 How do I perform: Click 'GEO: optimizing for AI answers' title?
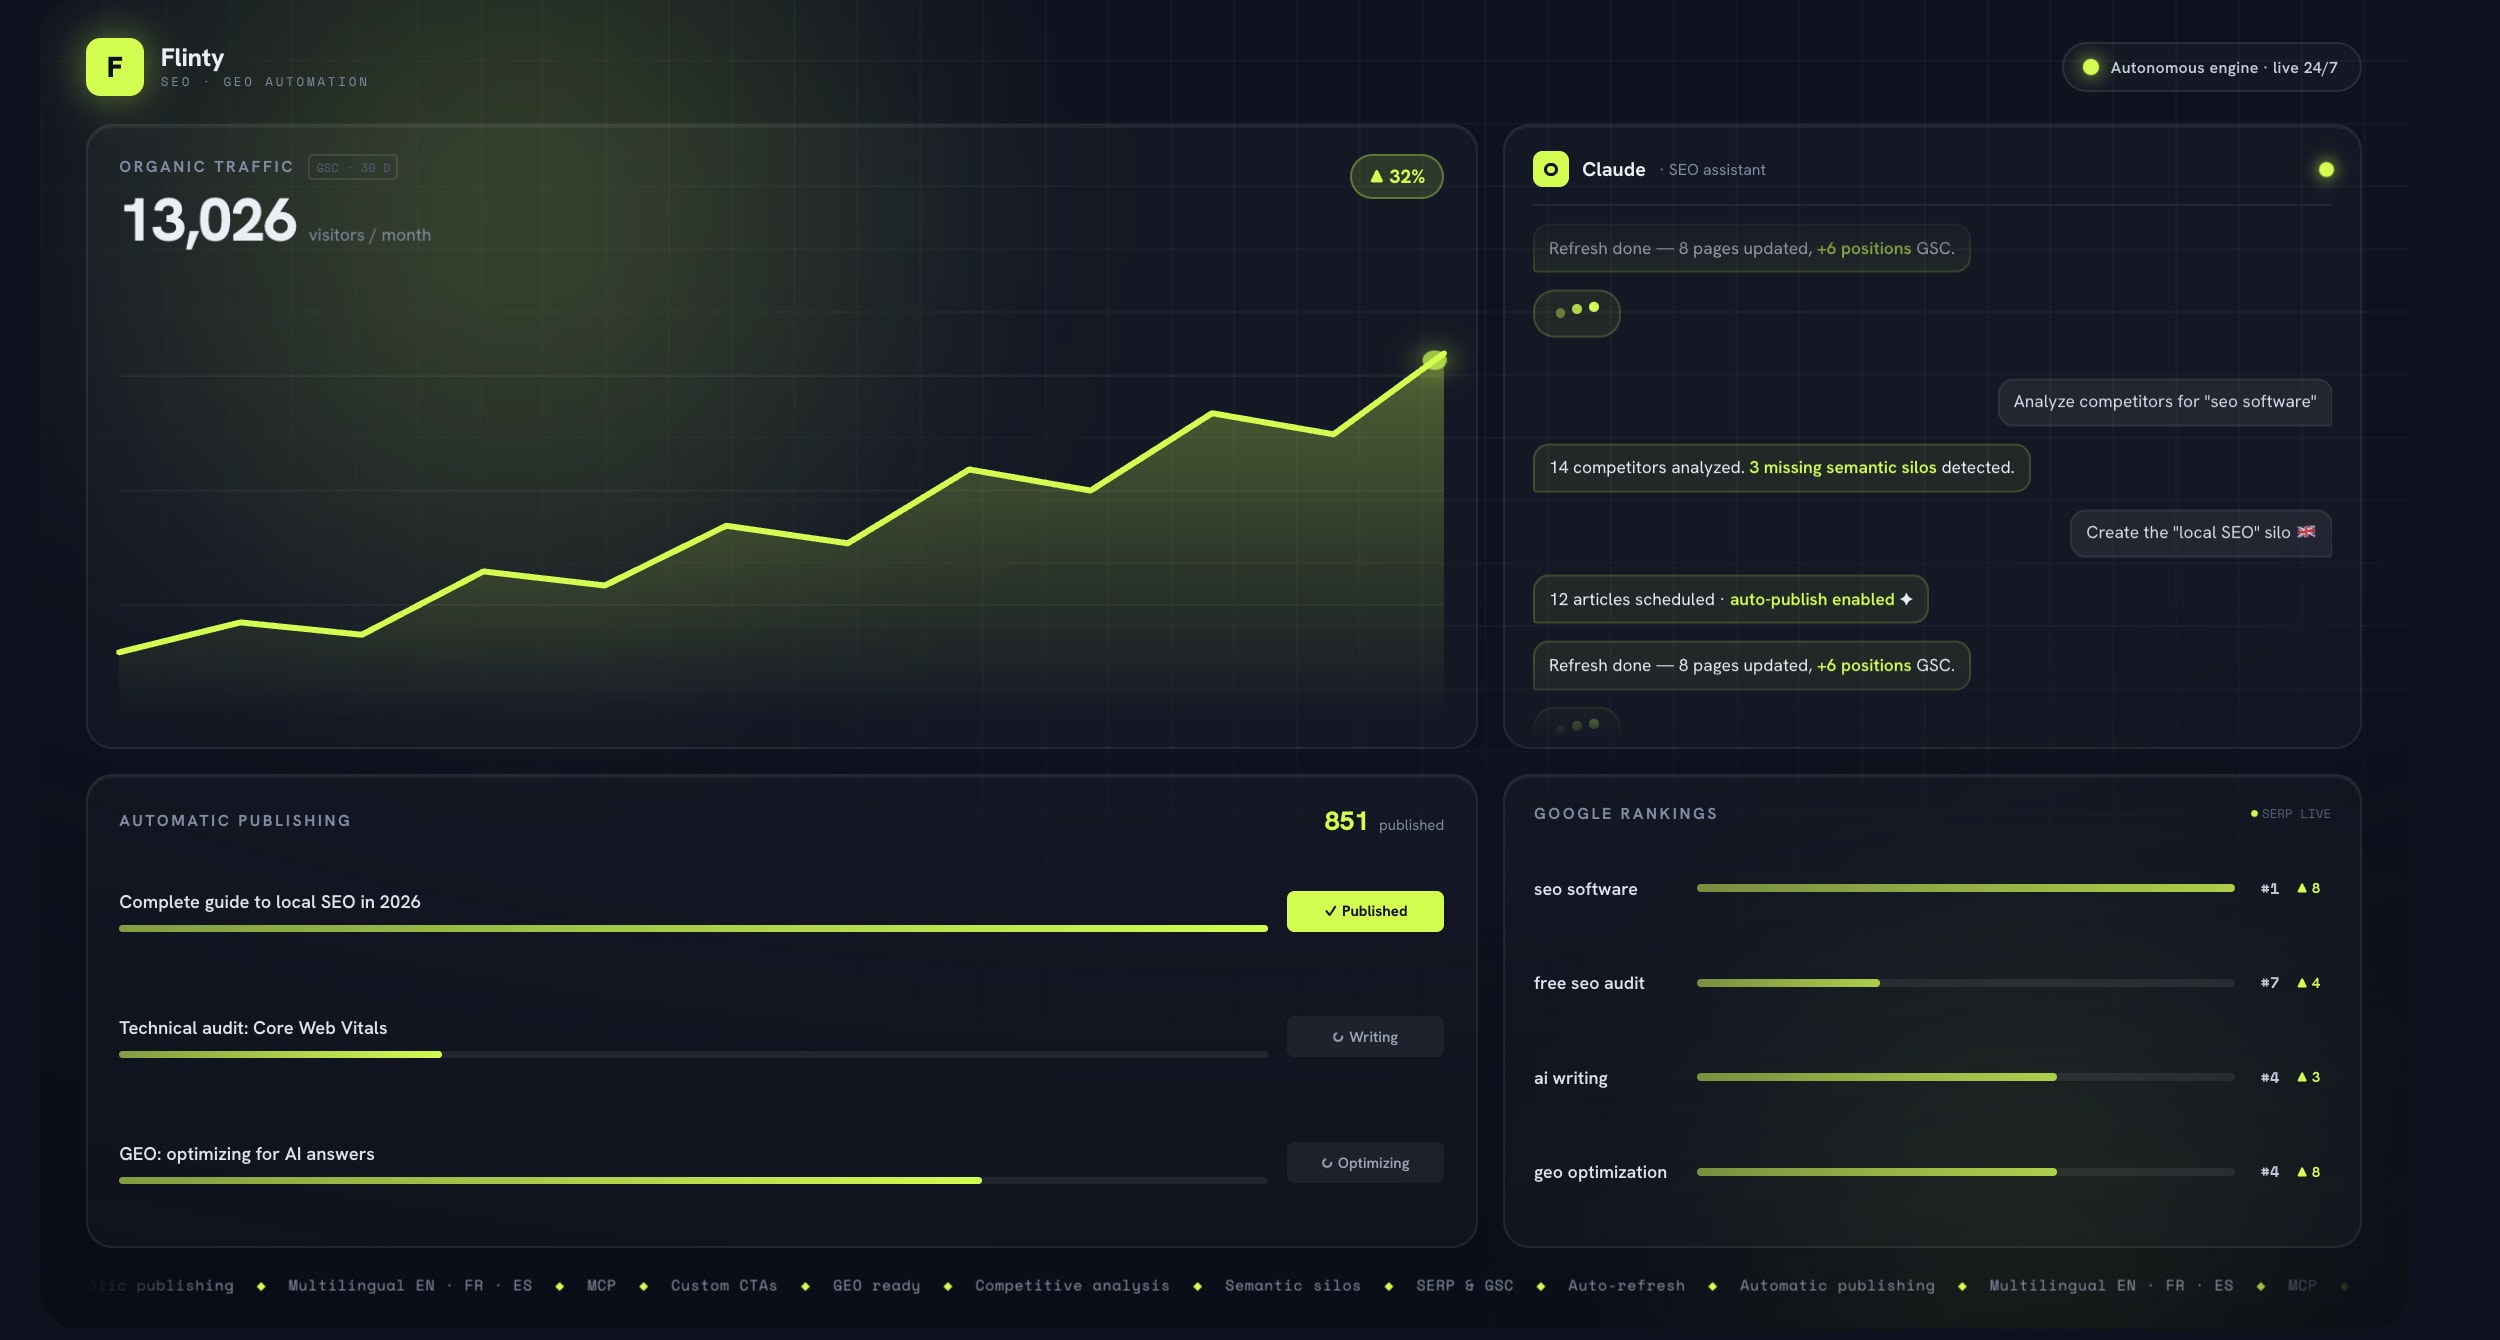tap(247, 1154)
